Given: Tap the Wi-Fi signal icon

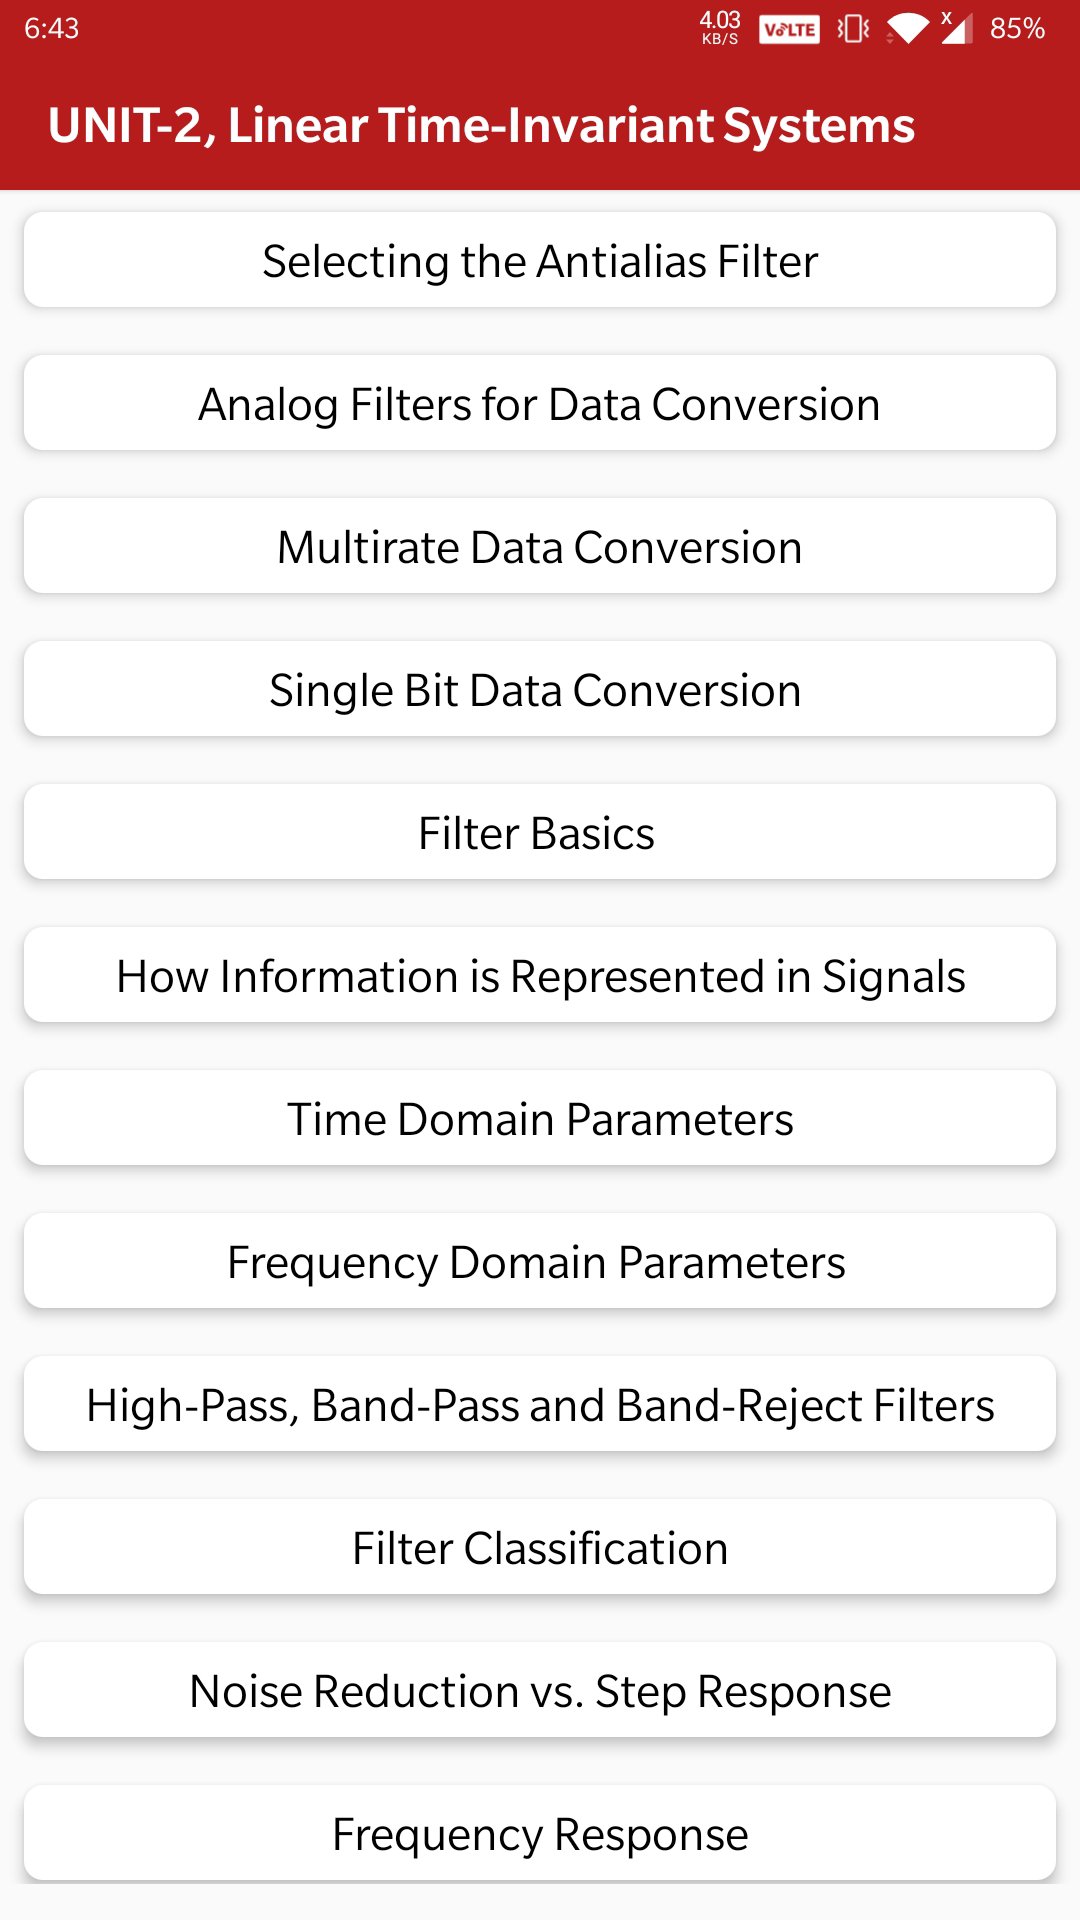Looking at the screenshot, I should (x=907, y=28).
